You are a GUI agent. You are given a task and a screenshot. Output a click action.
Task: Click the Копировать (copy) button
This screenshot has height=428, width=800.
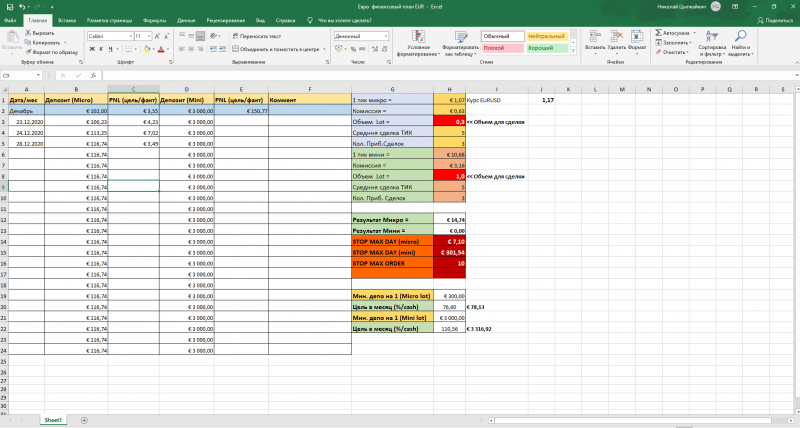pyautogui.click(x=42, y=43)
